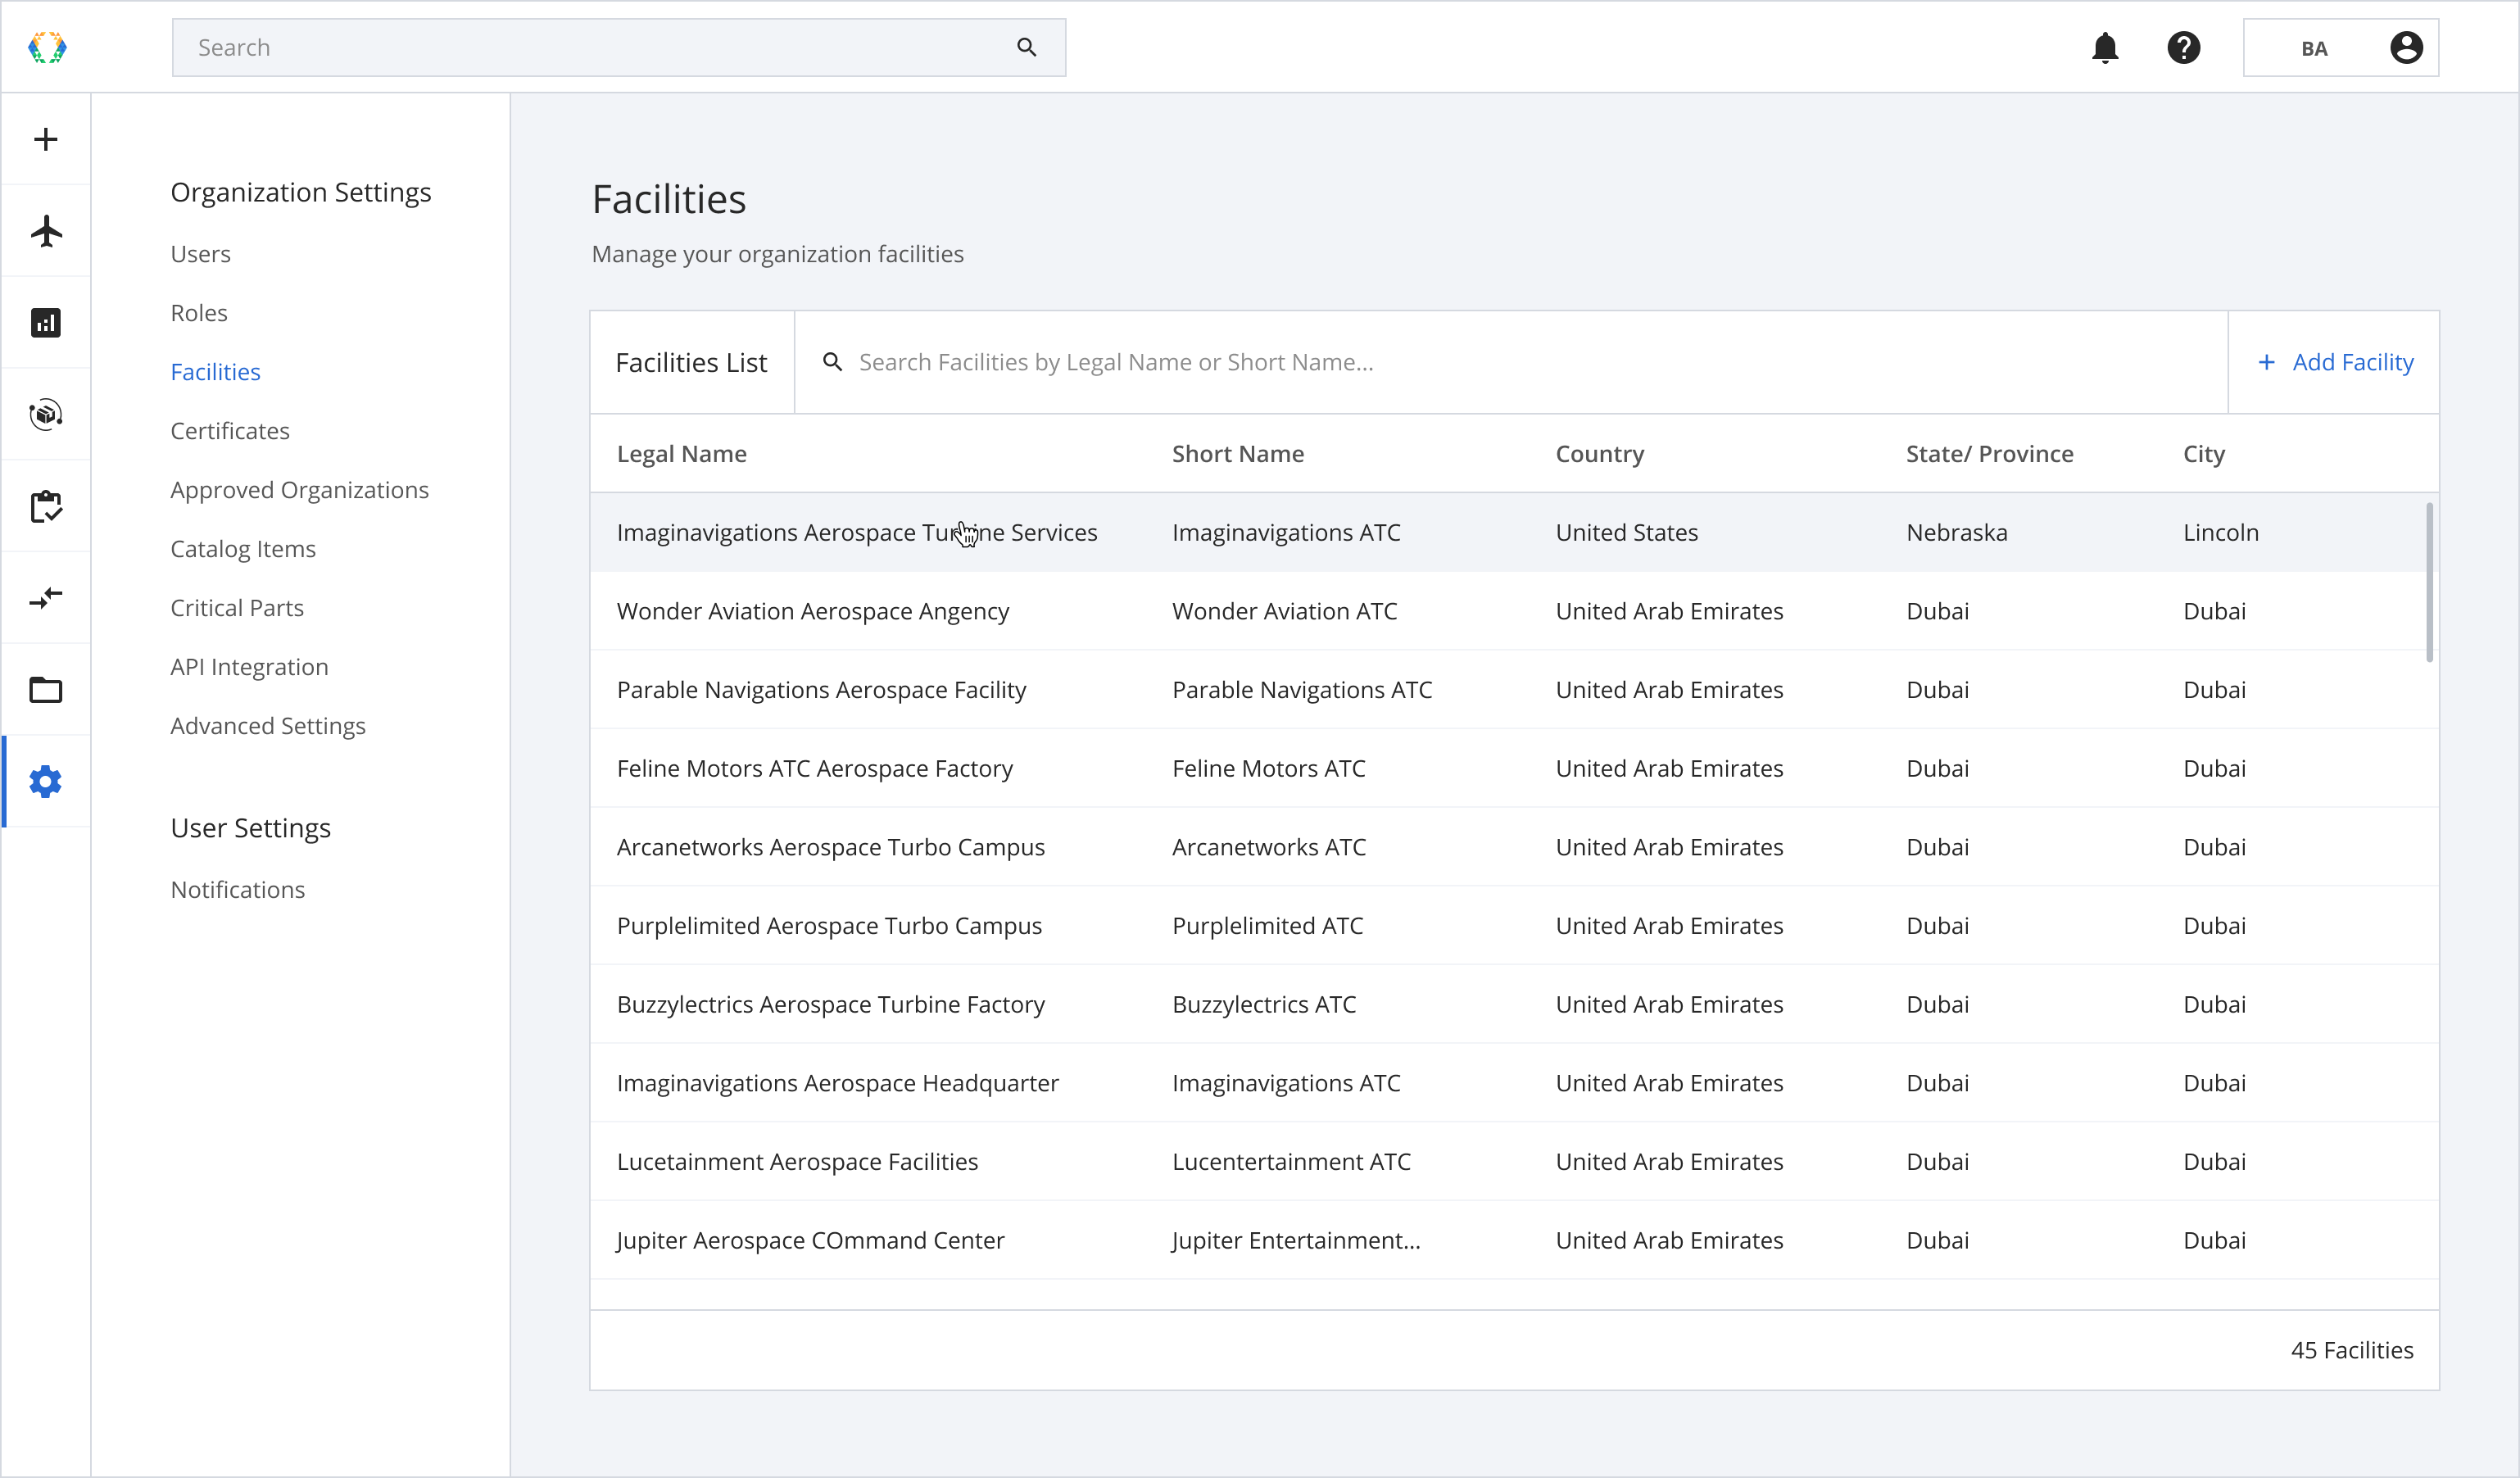Click the Lucentertainment ATC short name

[x=1291, y=1162]
